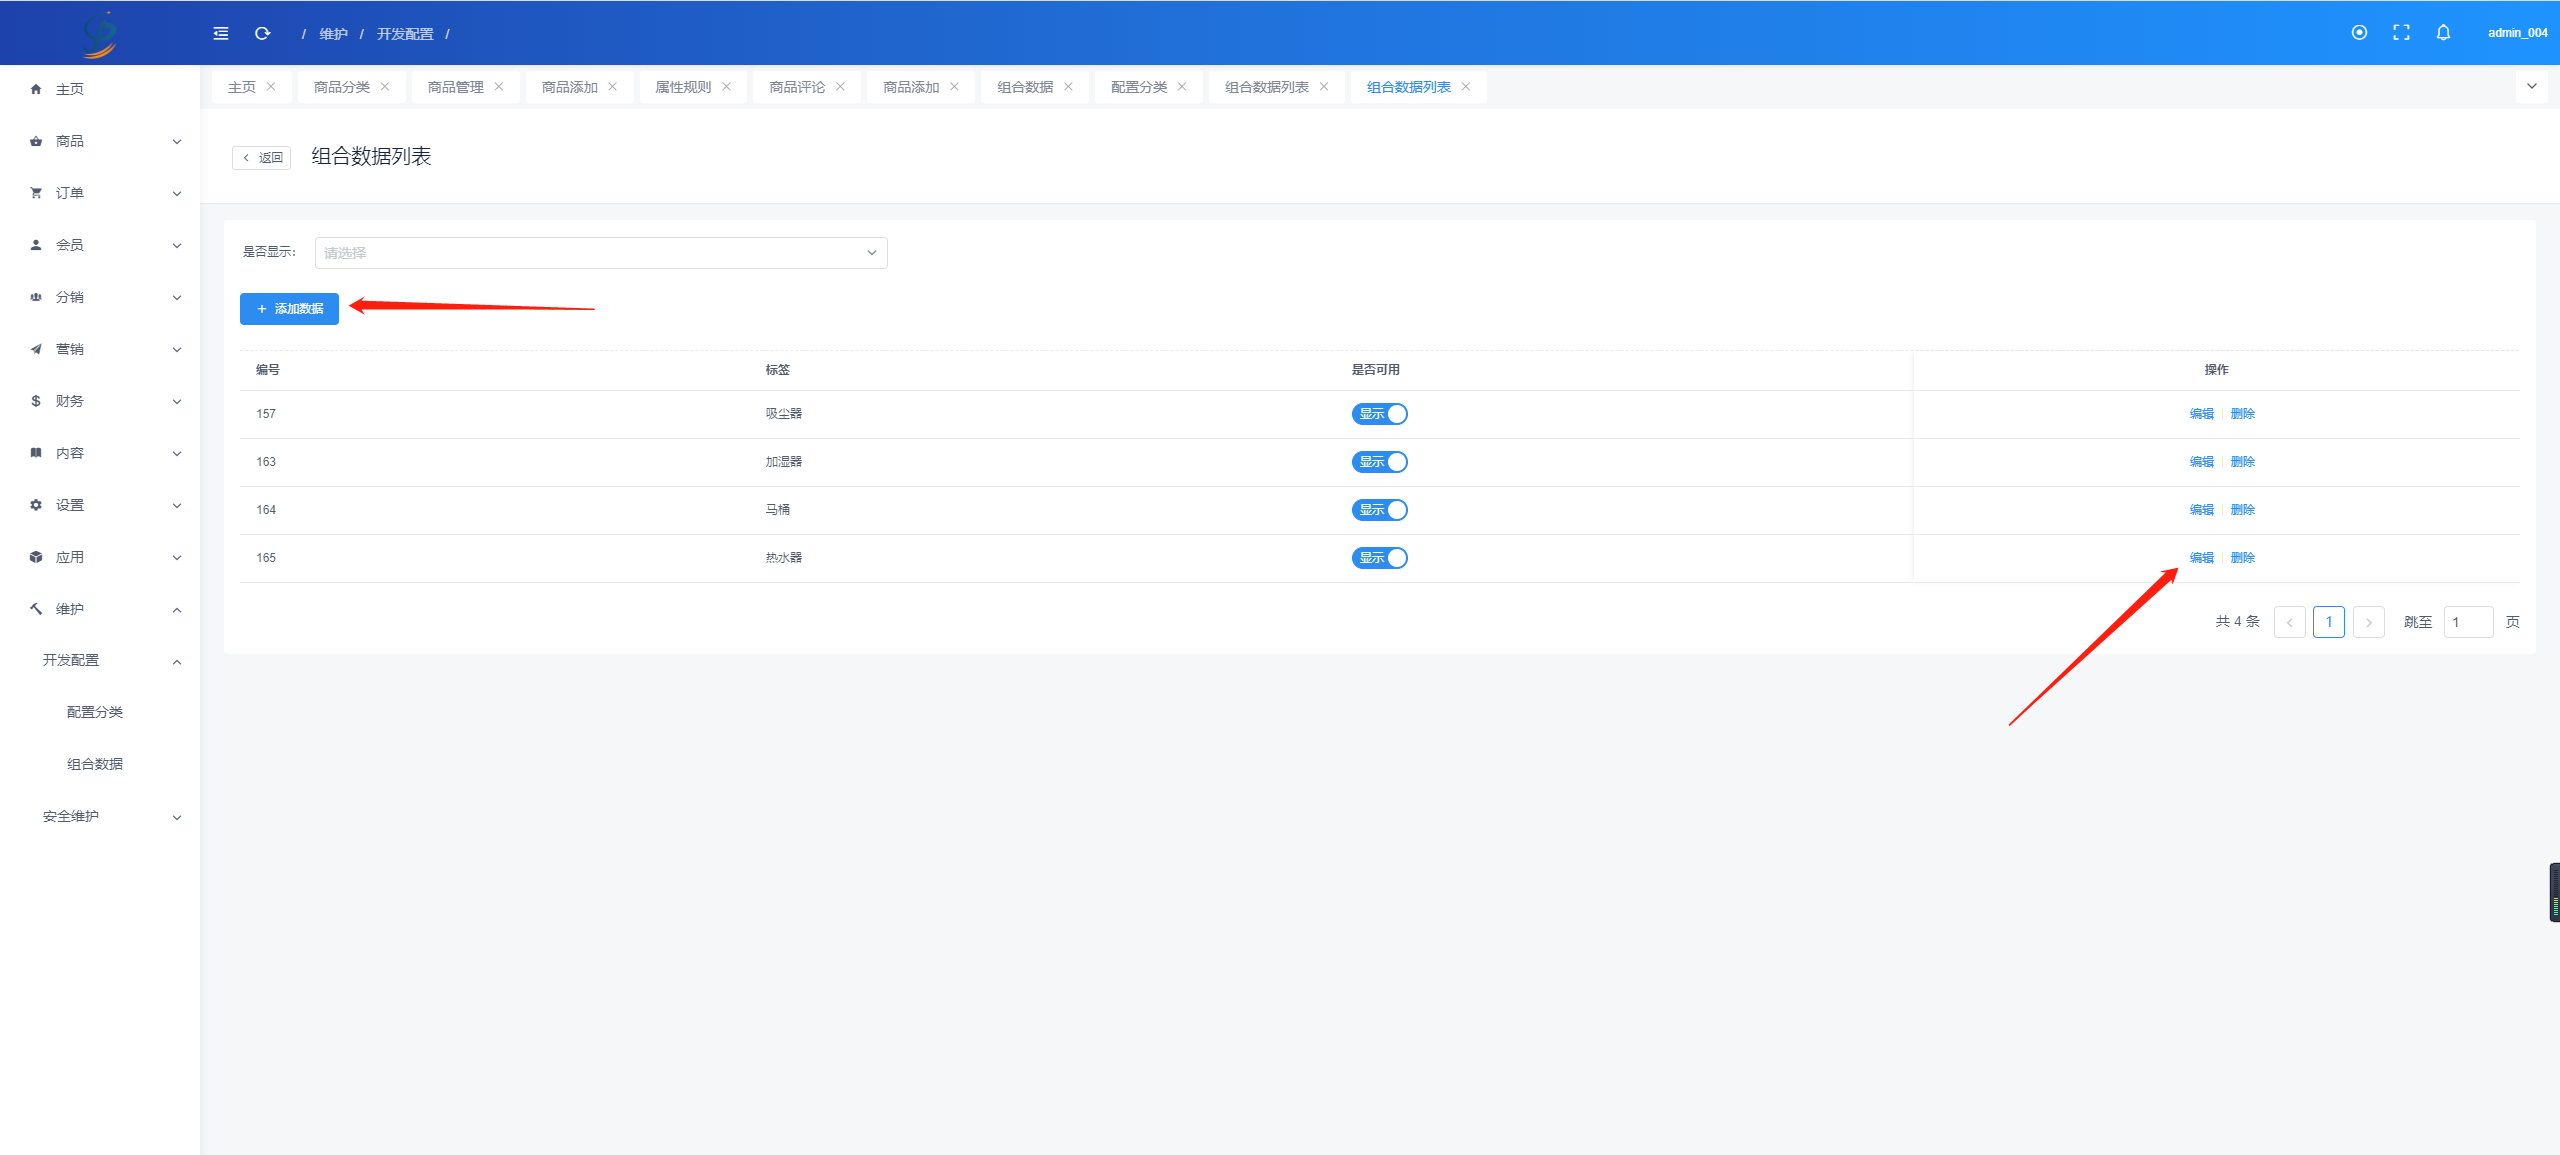Toggle 显示 switch for row 157 吸尘器
The height and width of the screenshot is (1155, 2560).
pyautogui.click(x=1380, y=414)
